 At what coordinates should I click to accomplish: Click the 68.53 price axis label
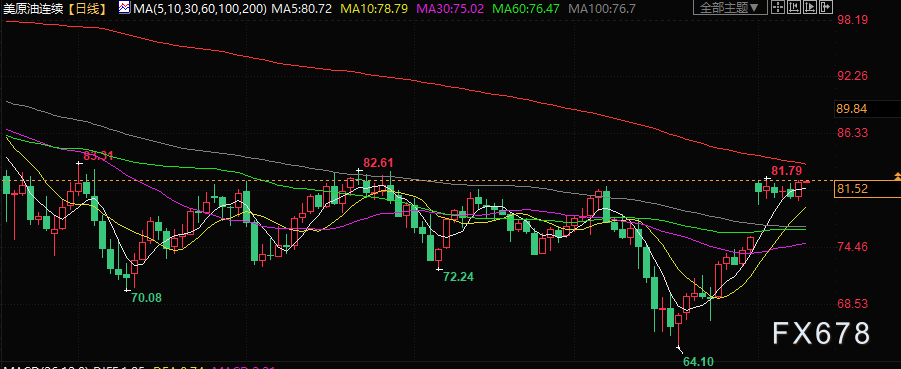click(x=852, y=303)
